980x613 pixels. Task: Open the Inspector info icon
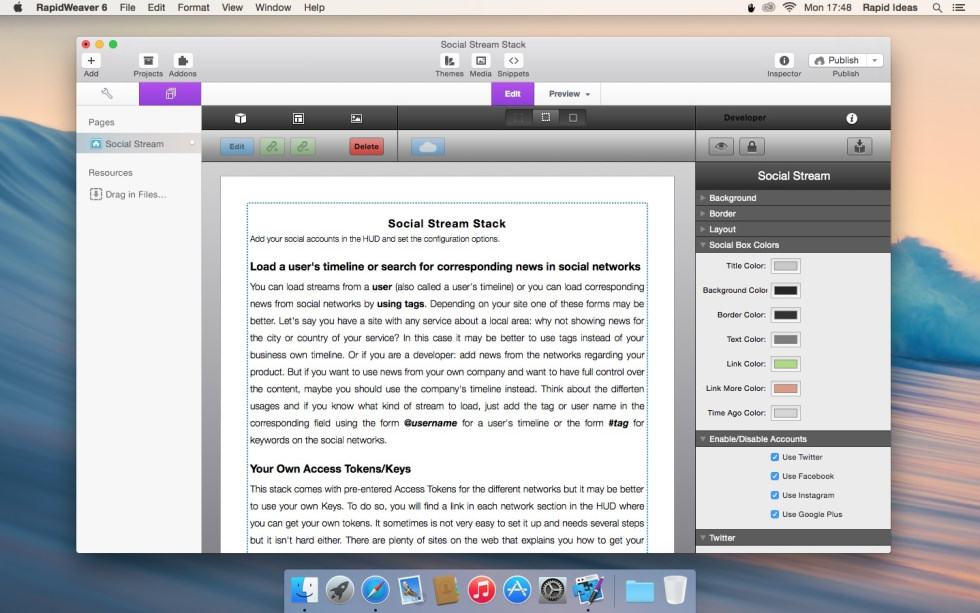click(x=784, y=61)
